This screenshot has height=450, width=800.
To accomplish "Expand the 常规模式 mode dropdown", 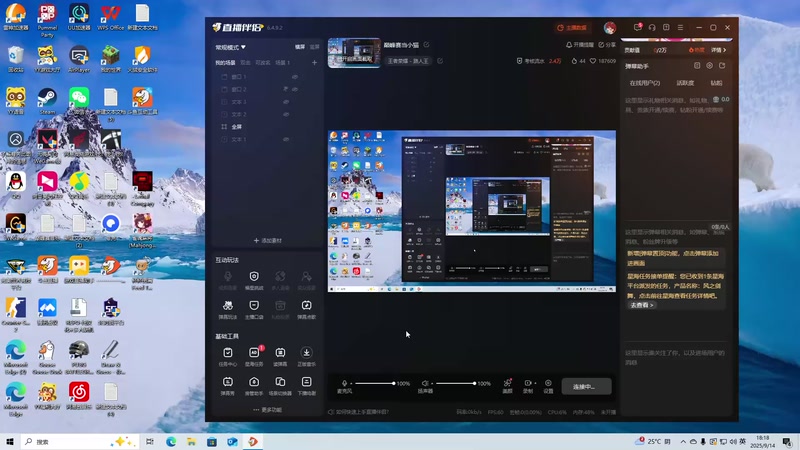I will pyautogui.click(x=230, y=47).
